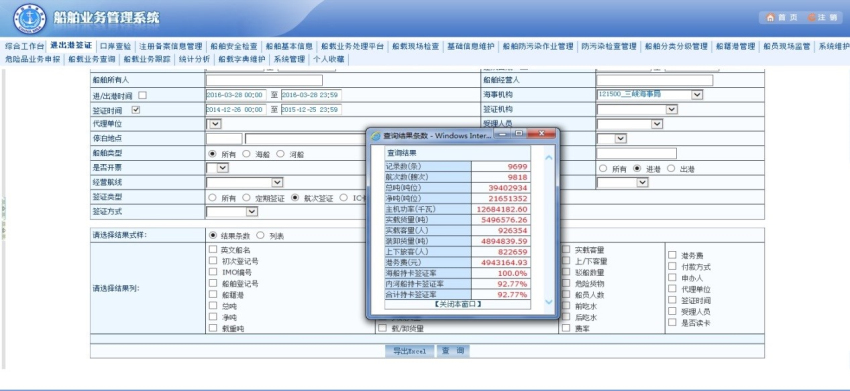Click the 船舶所有人 input field
Image resolution: width=850 pixels, height=391 pixels.
click(264, 80)
